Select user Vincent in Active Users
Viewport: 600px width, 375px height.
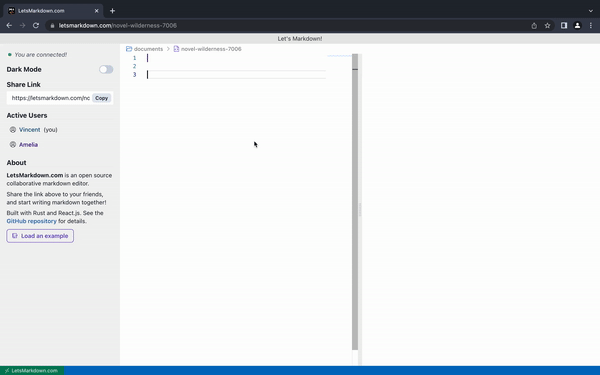29,130
